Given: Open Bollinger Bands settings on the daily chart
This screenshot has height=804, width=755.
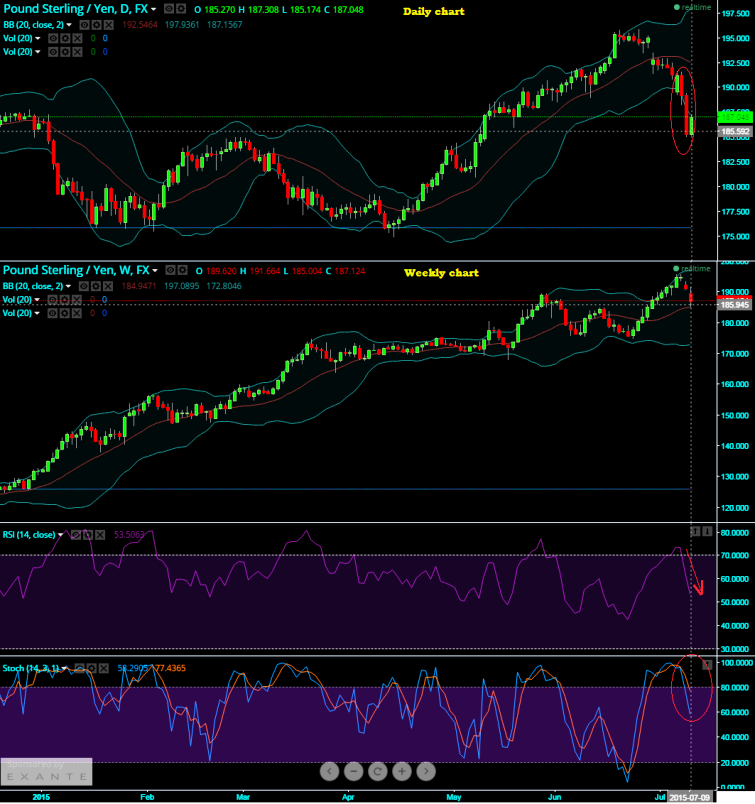Looking at the screenshot, I should (x=96, y=25).
